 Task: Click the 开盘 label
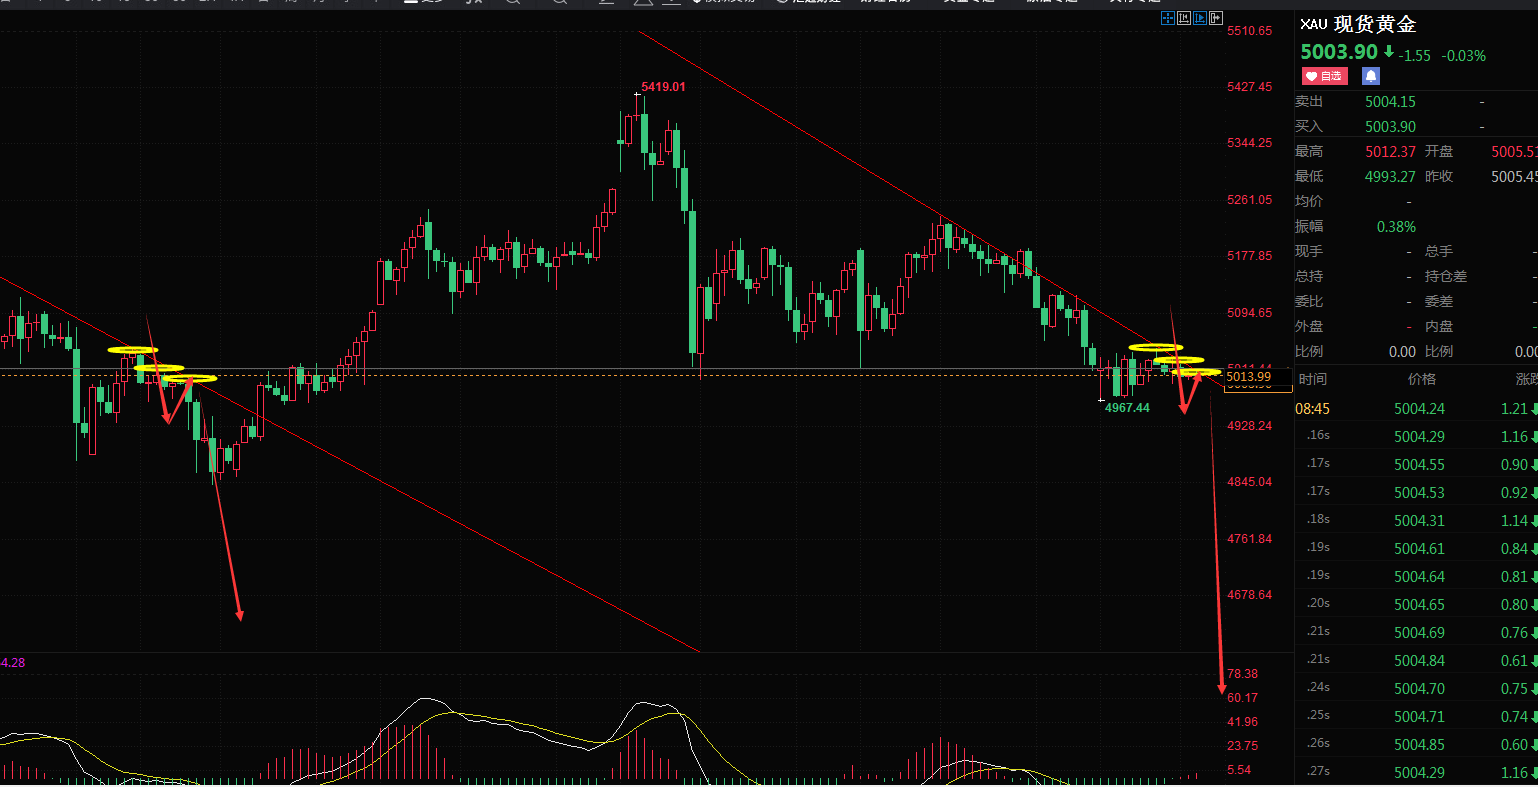coord(1439,152)
